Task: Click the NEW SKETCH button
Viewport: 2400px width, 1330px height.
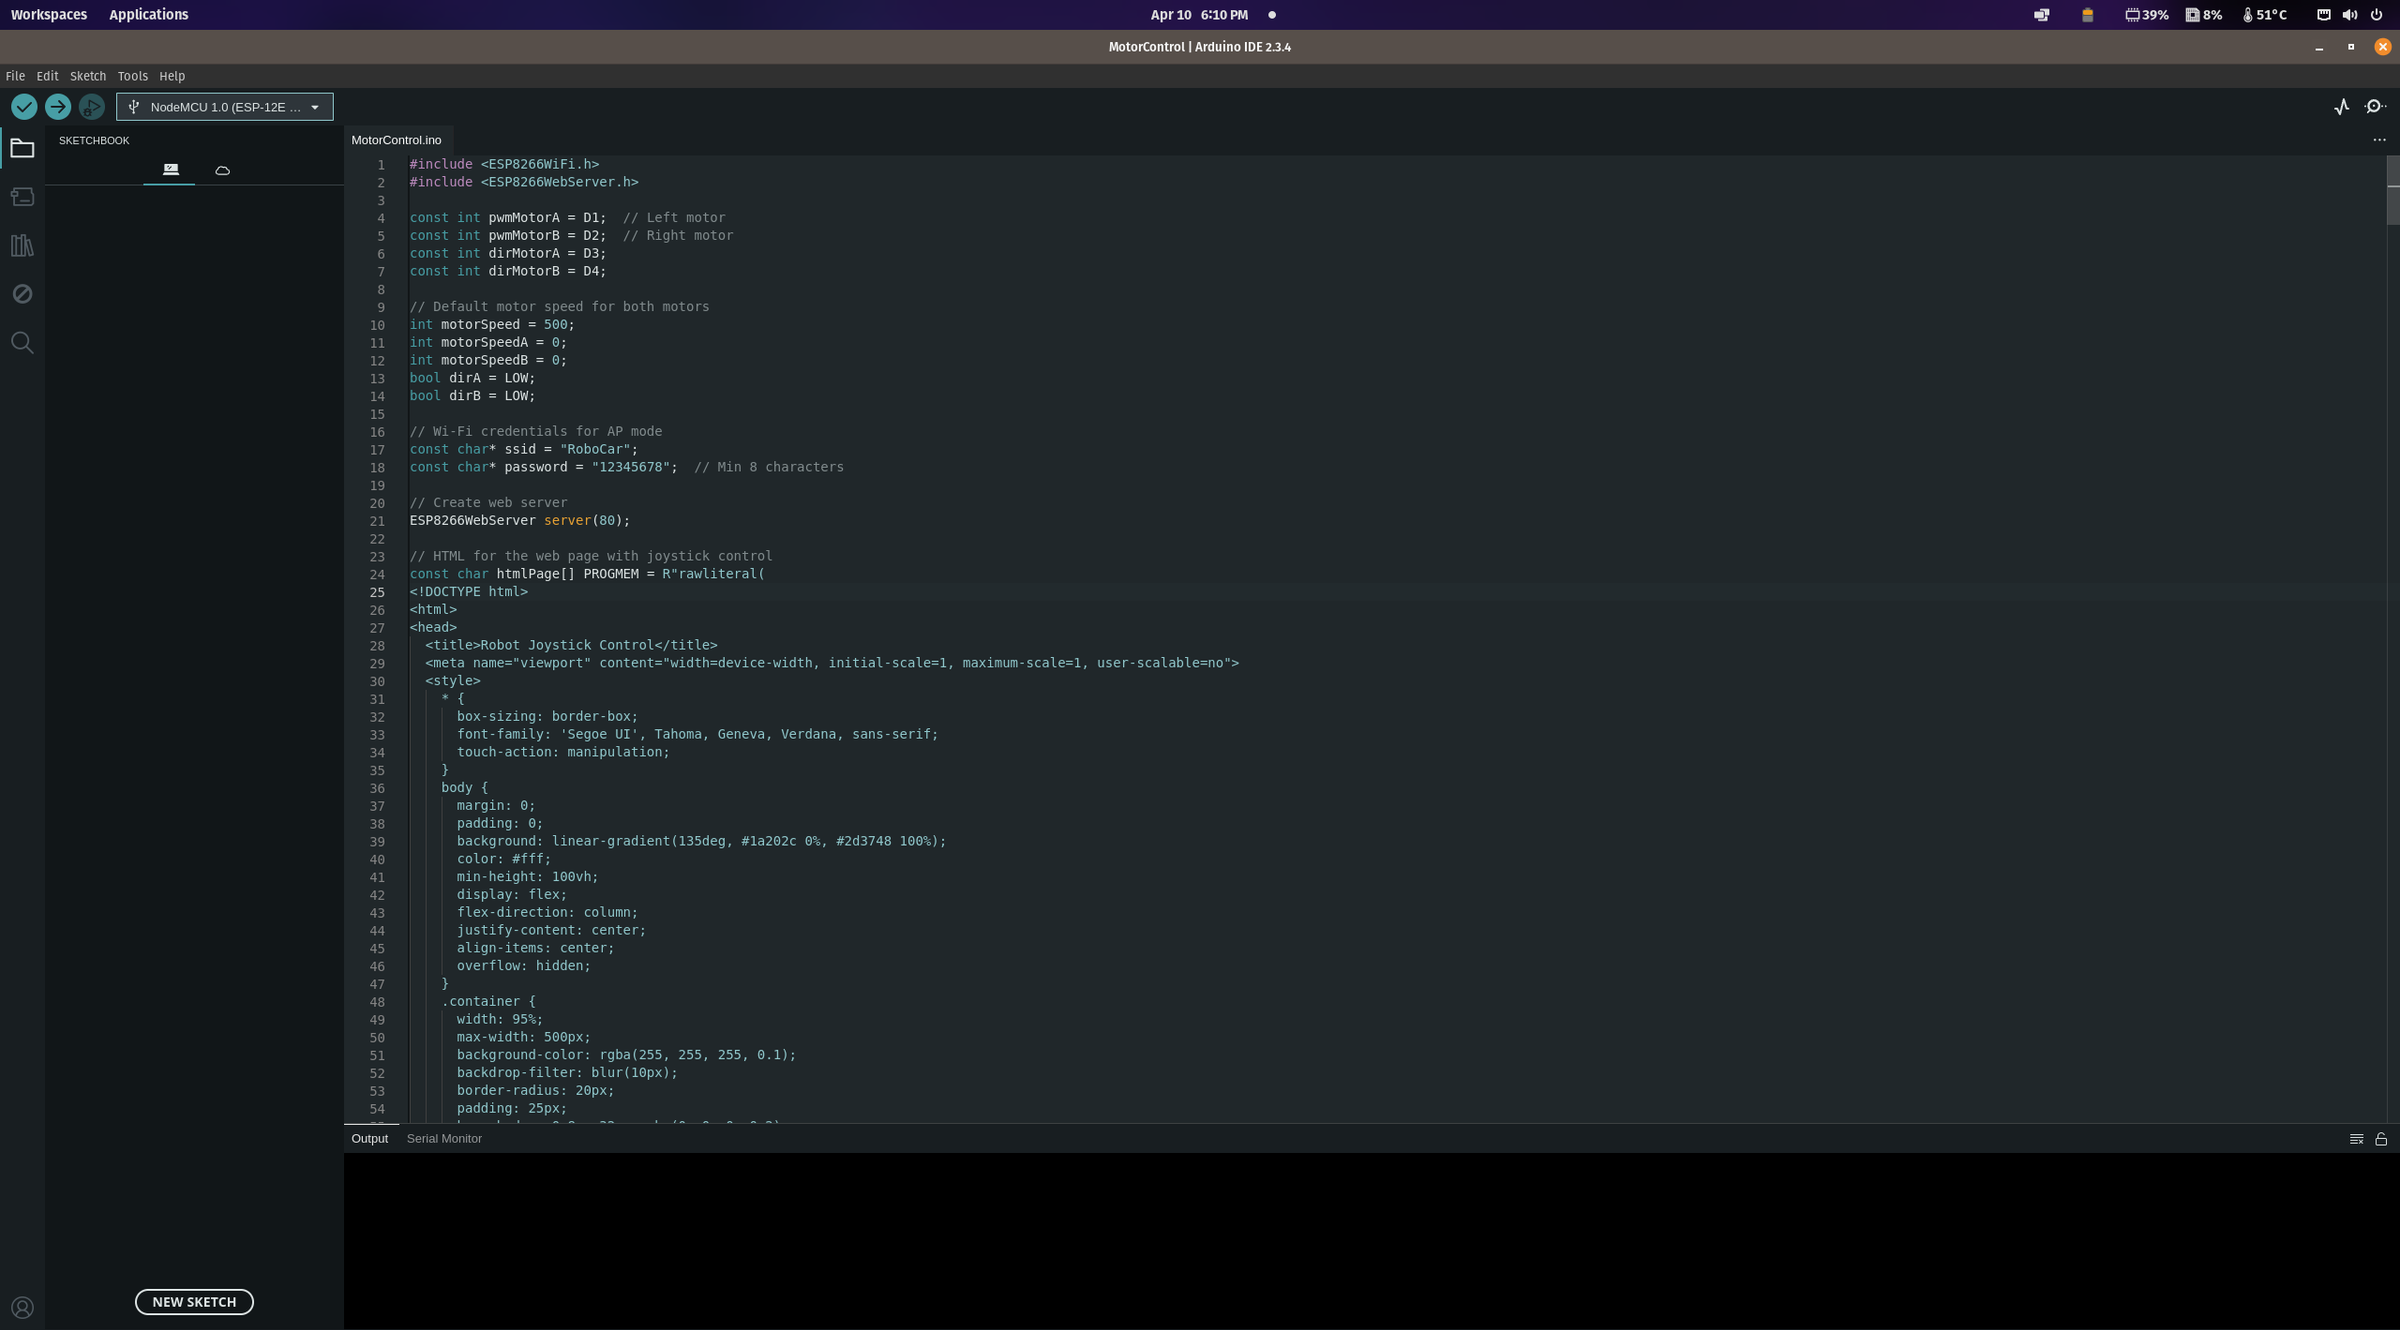Action: click(x=194, y=1302)
